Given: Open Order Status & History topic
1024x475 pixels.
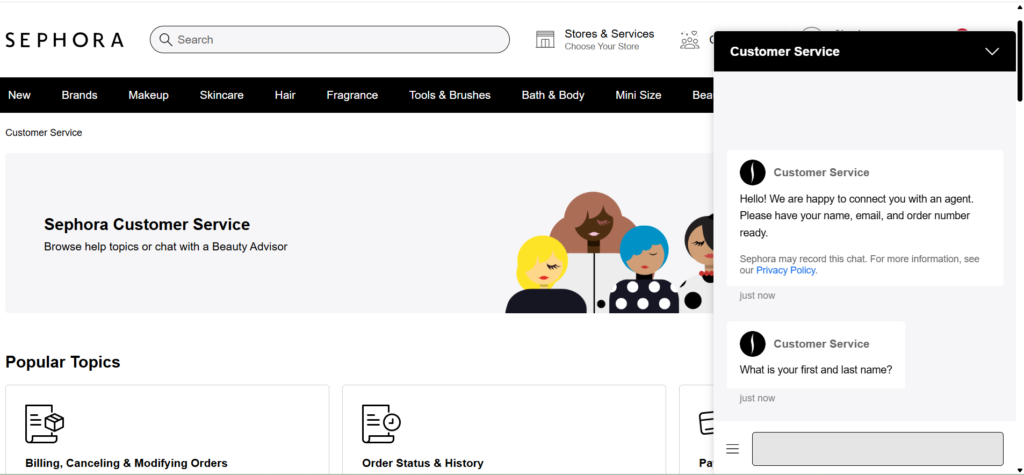Looking at the screenshot, I should click(x=504, y=429).
